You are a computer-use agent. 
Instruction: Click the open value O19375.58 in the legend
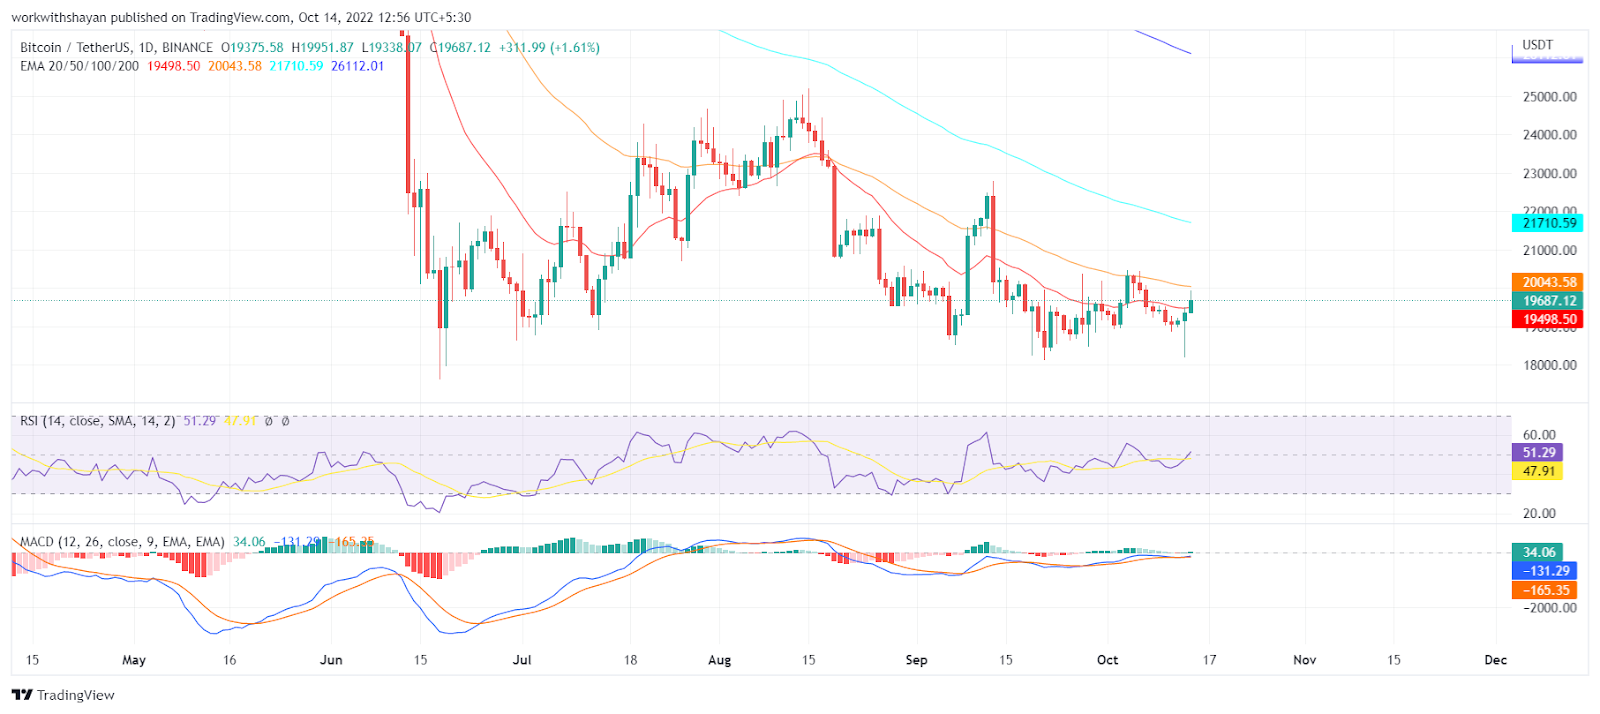tap(252, 47)
